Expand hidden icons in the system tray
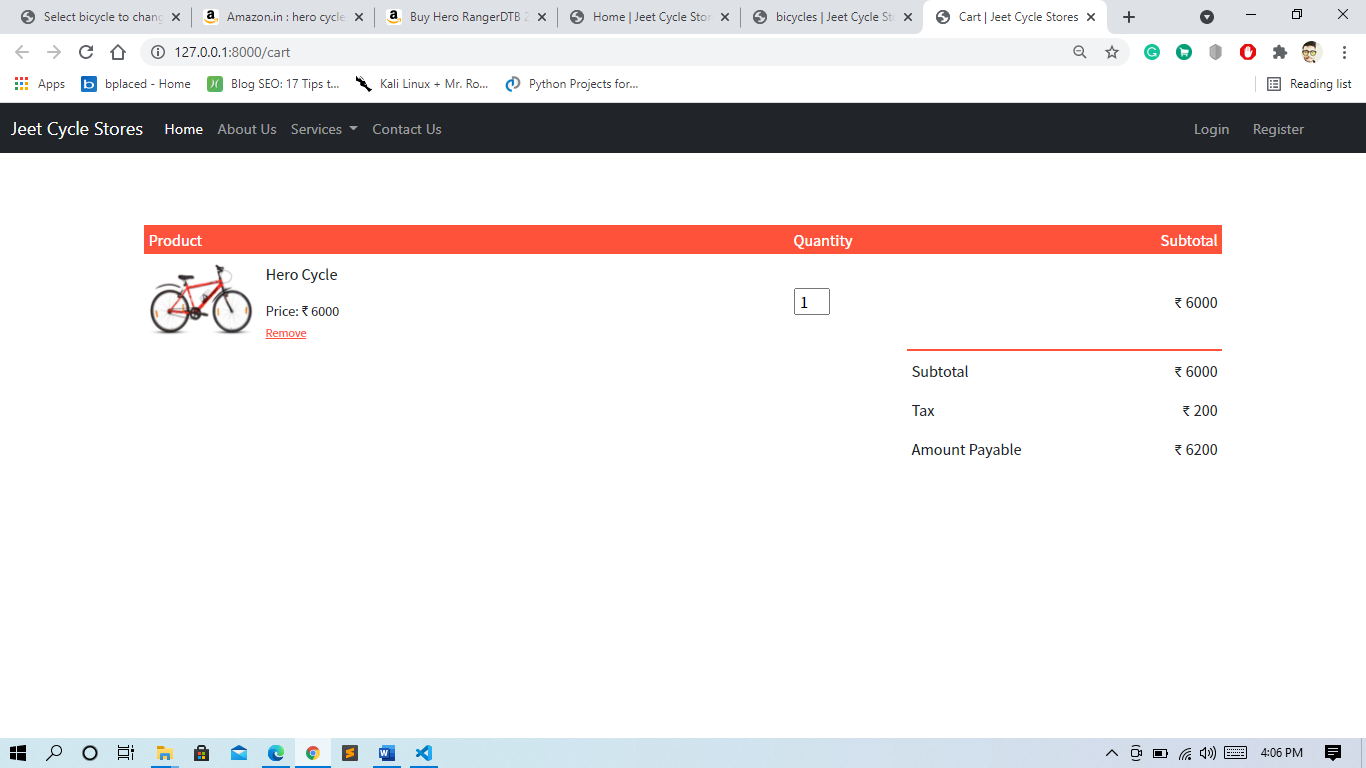Screen dimensions: 1366x768 tap(1111, 753)
